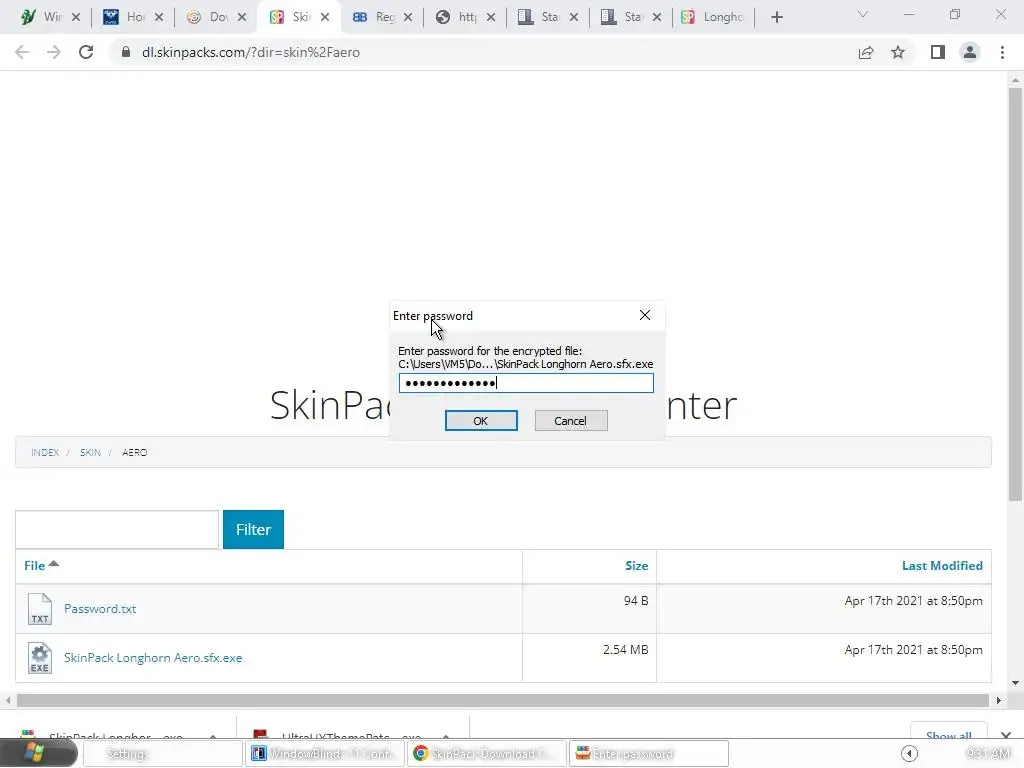1024x768 pixels.
Task: Expand the SkinPack Longhorn download item chevron
Action: pos(214,736)
